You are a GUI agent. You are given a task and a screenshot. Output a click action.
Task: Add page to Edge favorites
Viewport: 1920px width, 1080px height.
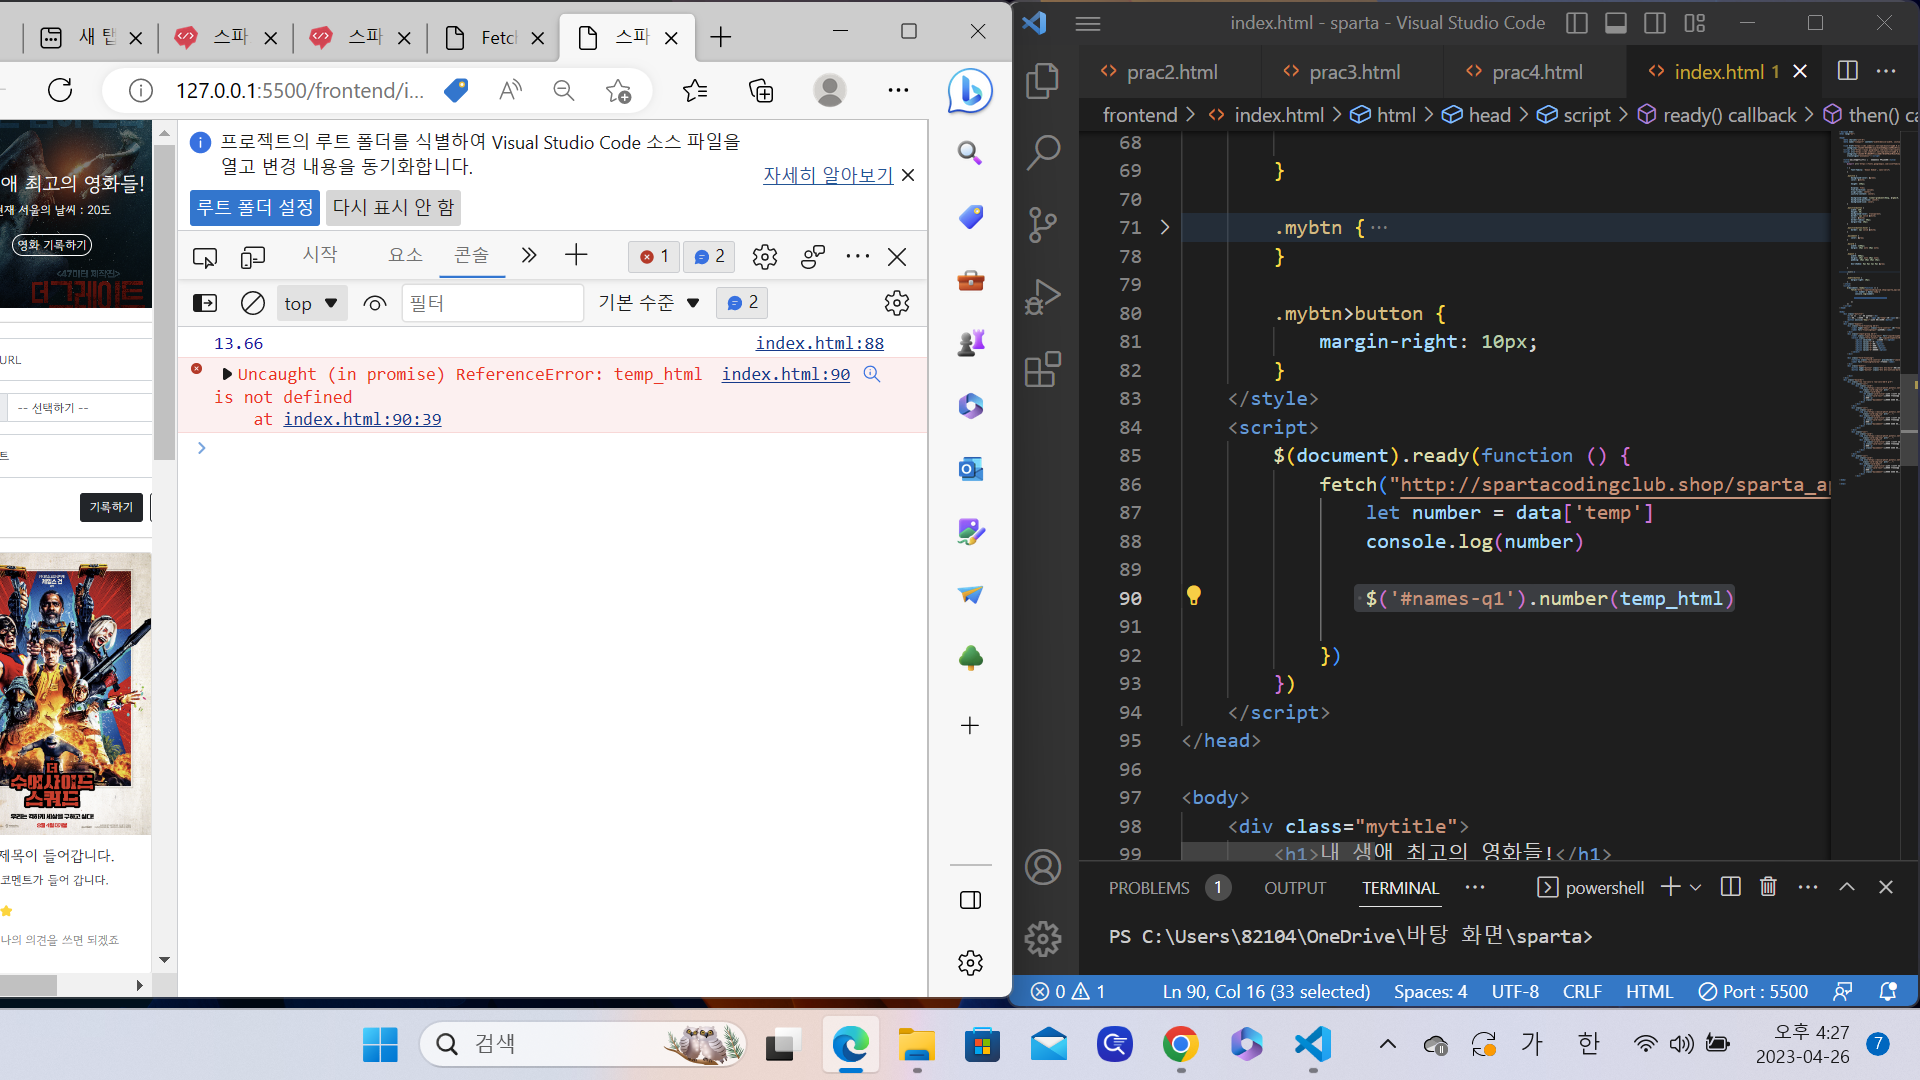[x=618, y=91]
